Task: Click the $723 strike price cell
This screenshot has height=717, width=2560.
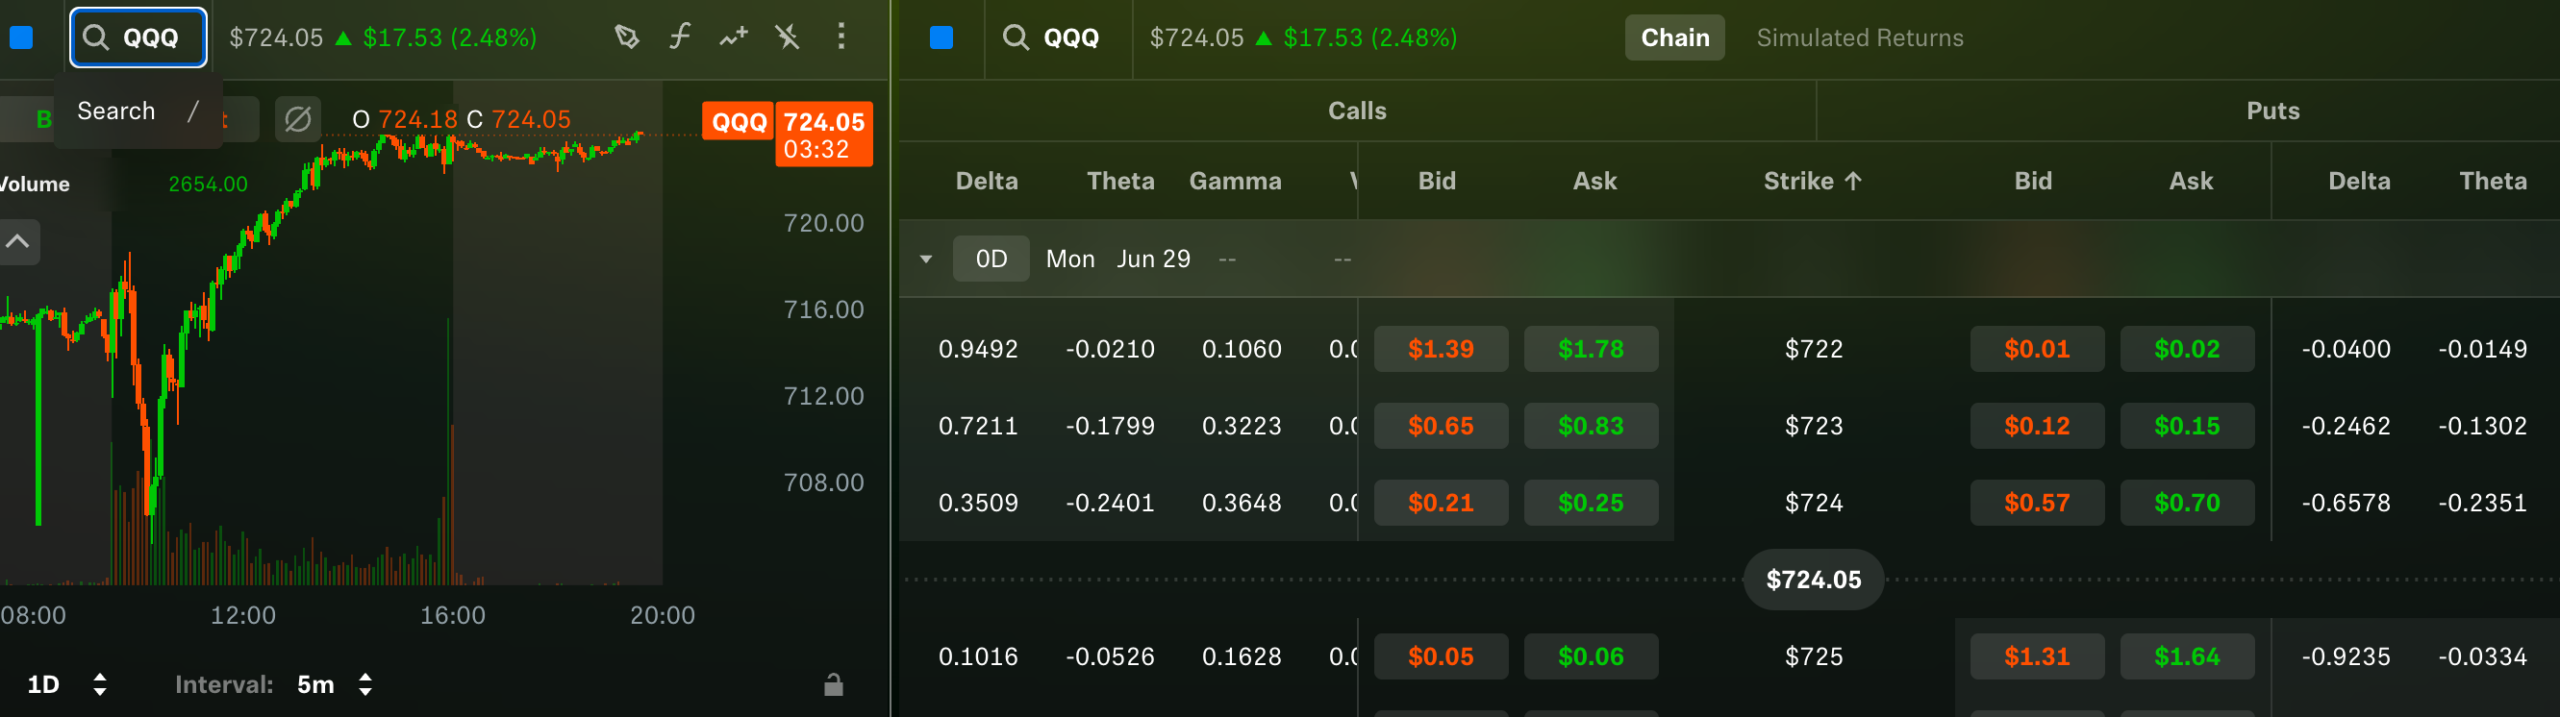Action: [x=1814, y=426]
